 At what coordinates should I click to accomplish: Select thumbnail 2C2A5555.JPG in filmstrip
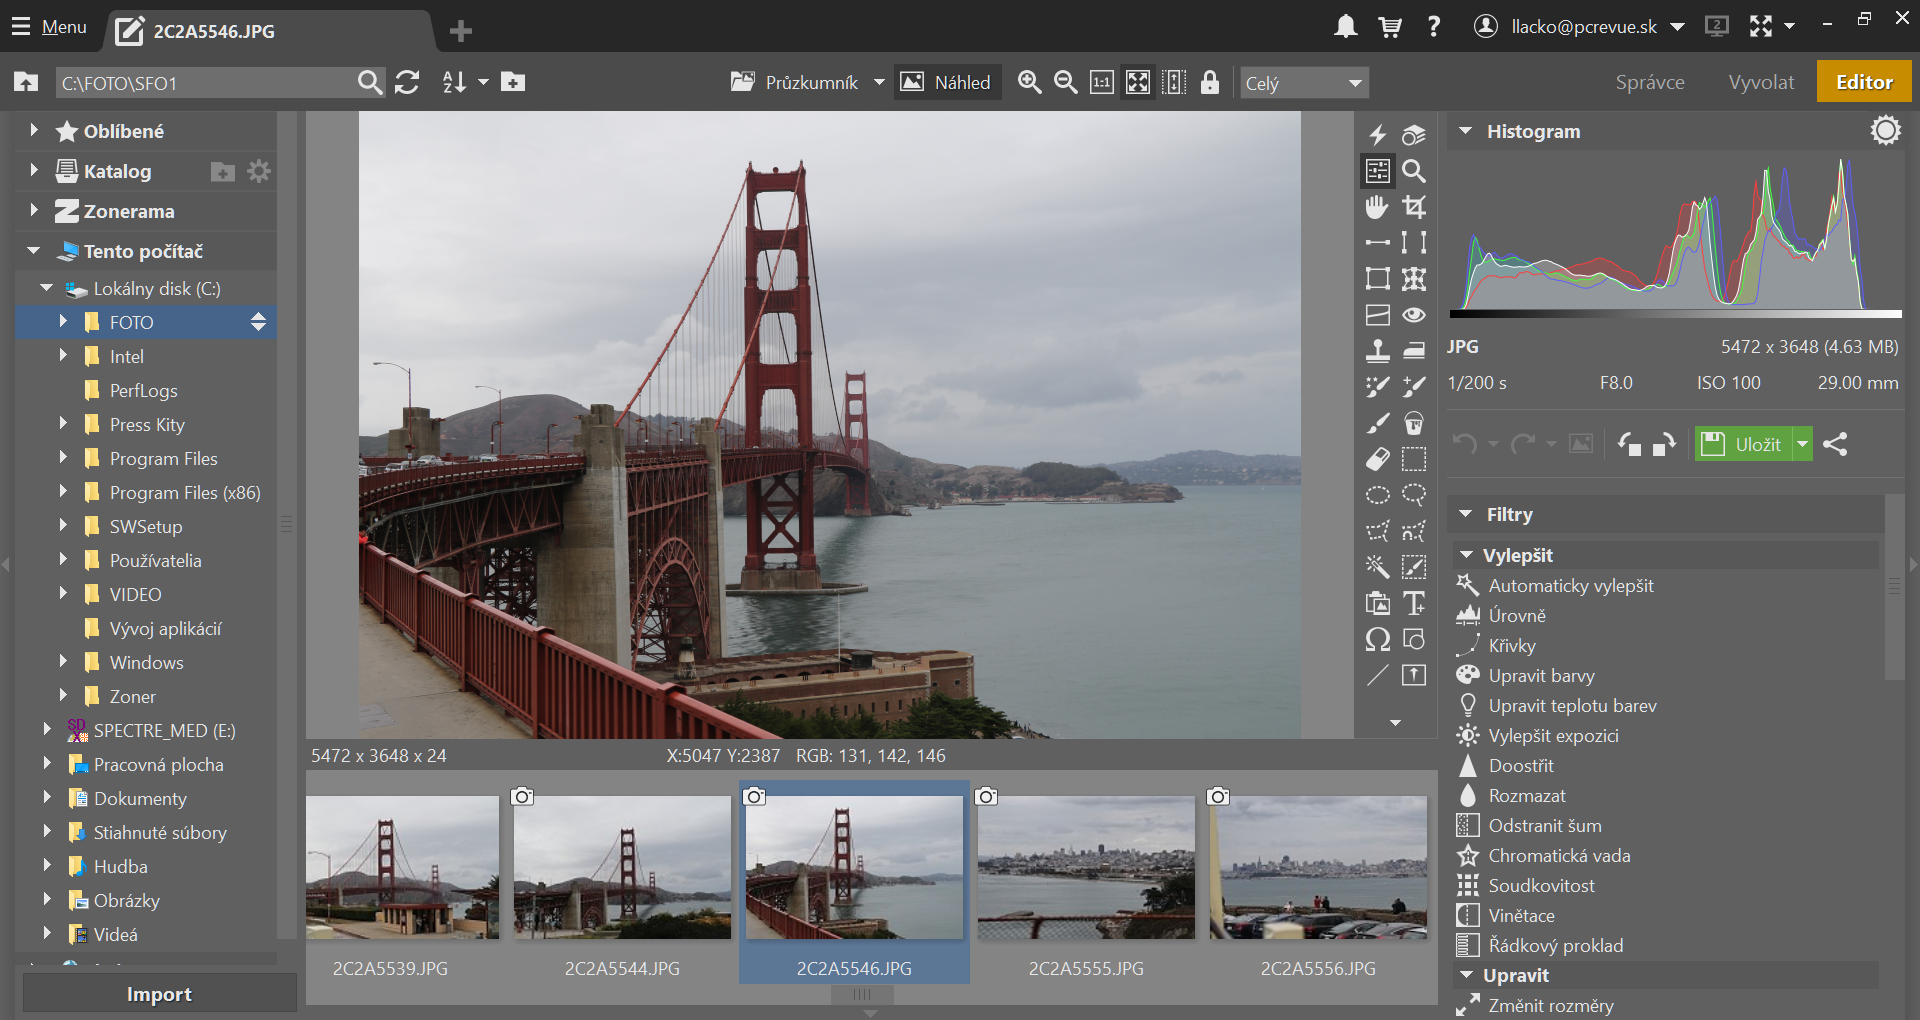1086,868
